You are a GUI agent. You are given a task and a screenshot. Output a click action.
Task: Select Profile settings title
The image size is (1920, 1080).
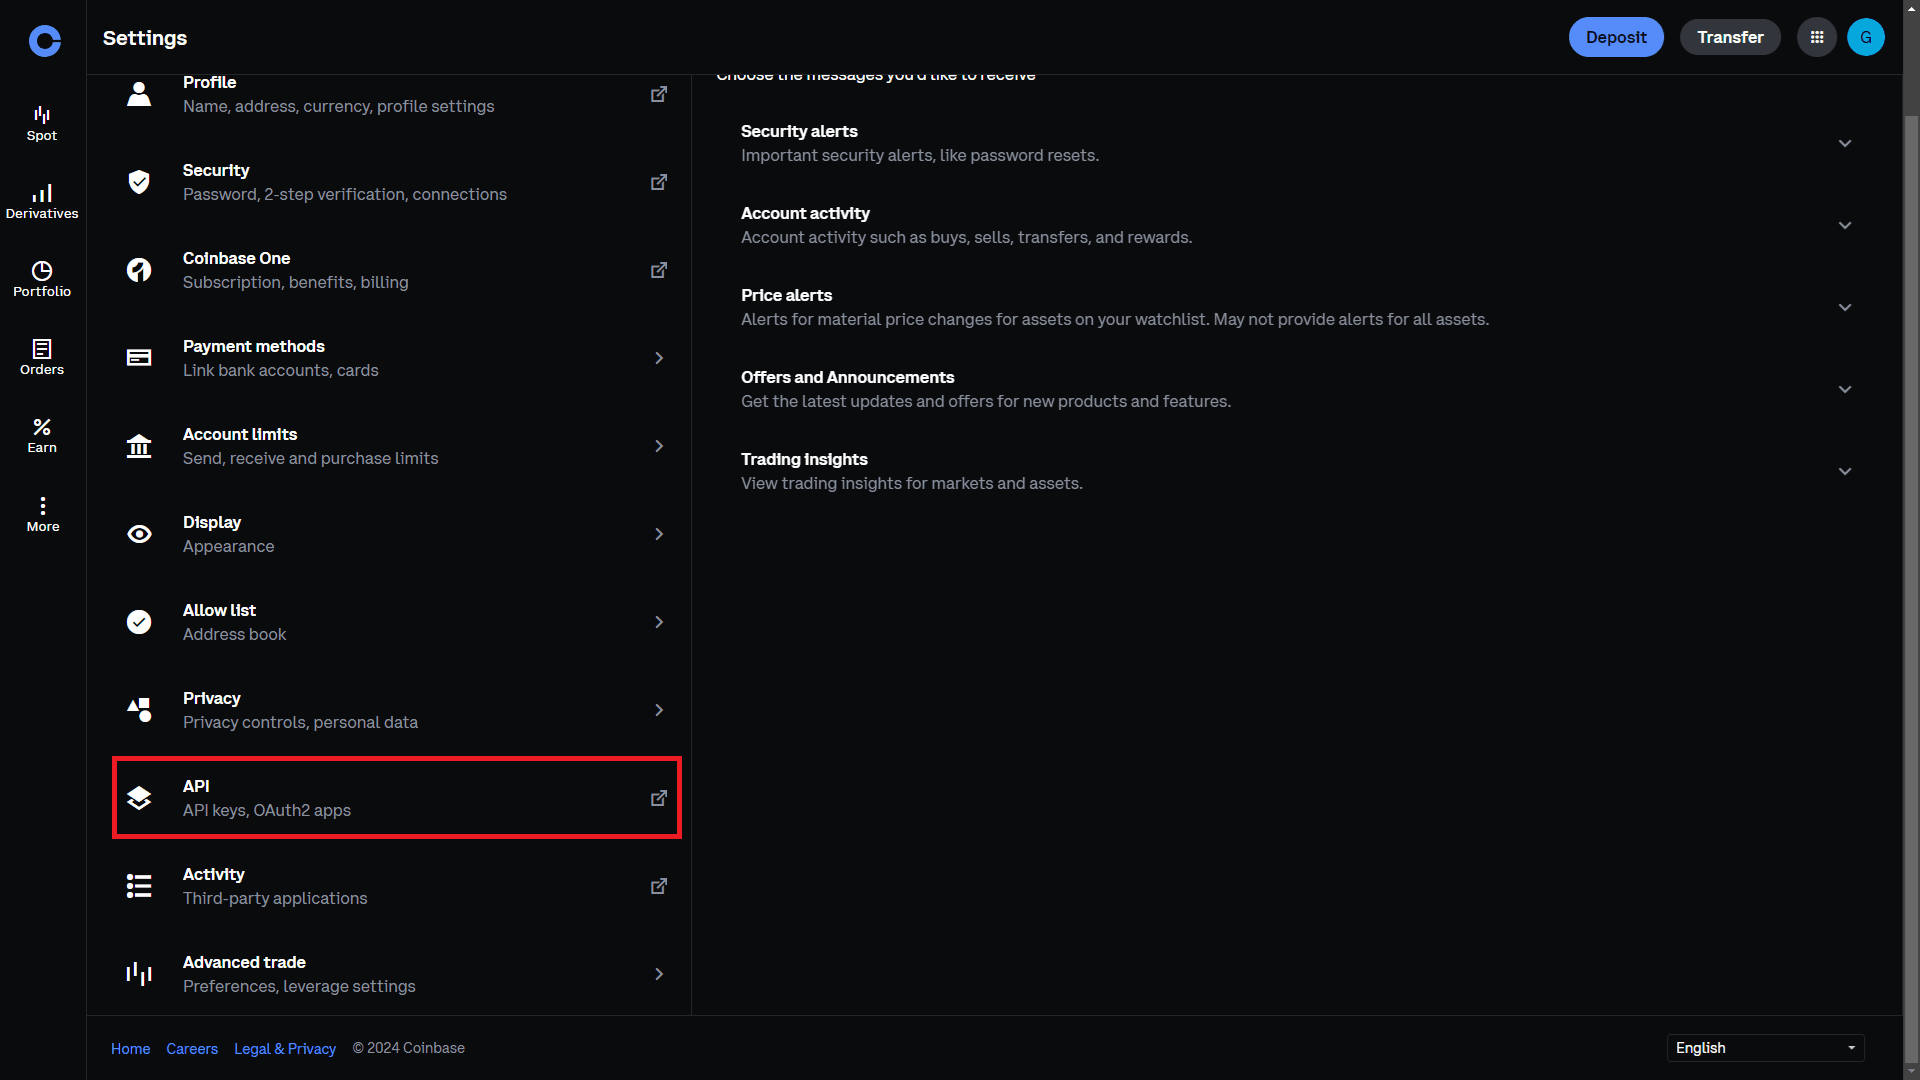pyautogui.click(x=209, y=82)
